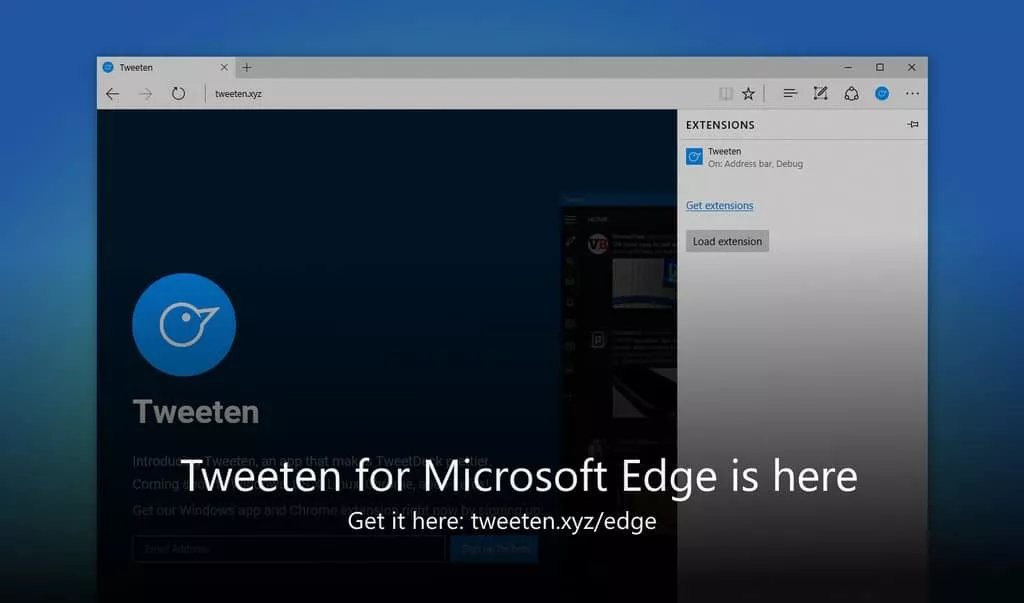Follow the Get extensions link
The height and width of the screenshot is (603, 1024).
point(719,205)
